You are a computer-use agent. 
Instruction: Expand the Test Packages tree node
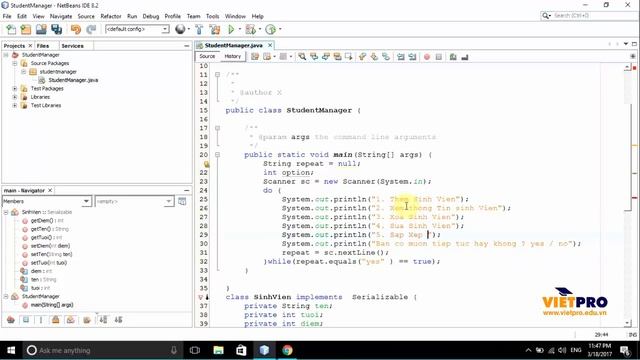click(15, 89)
